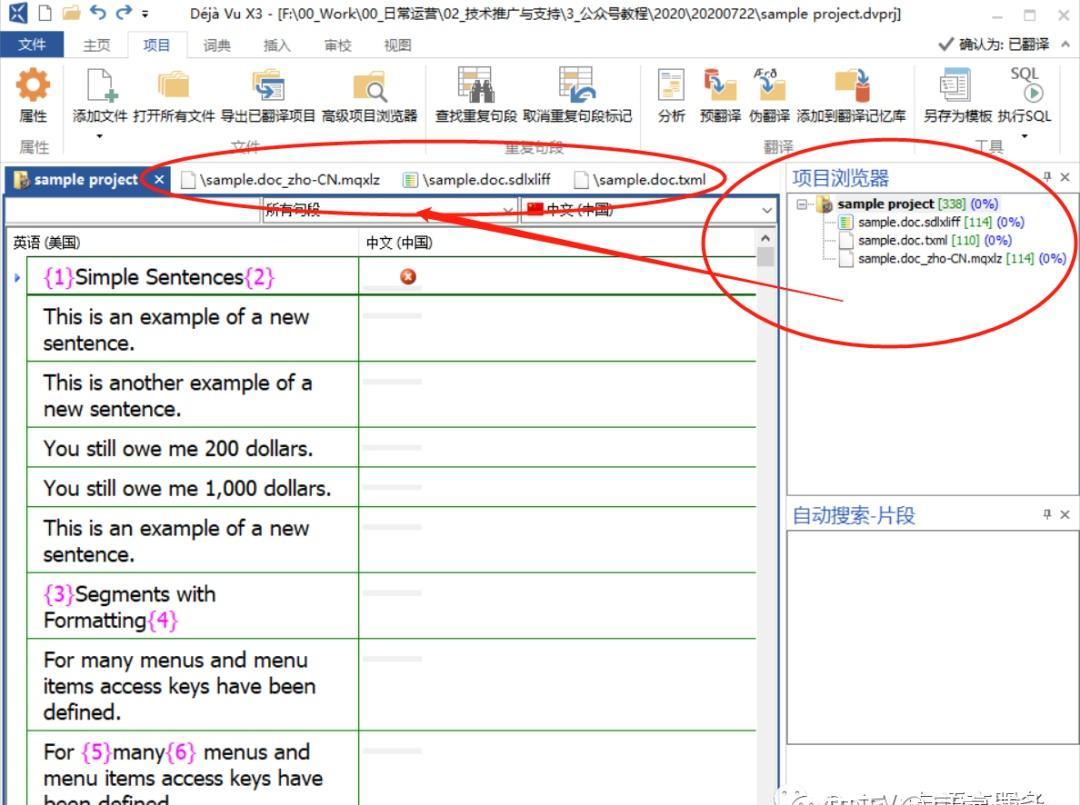
Task: Redo the last undone action
Action: tap(124, 12)
